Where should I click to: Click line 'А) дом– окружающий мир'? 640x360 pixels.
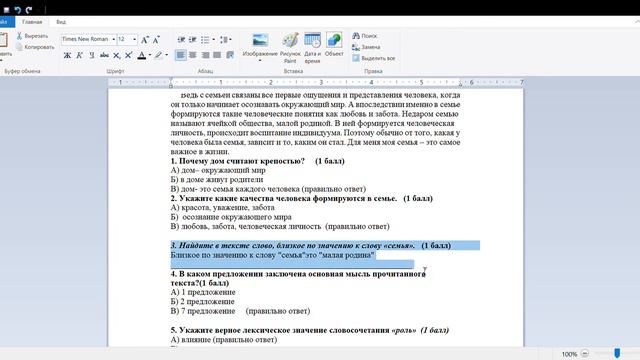coord(218,170)
